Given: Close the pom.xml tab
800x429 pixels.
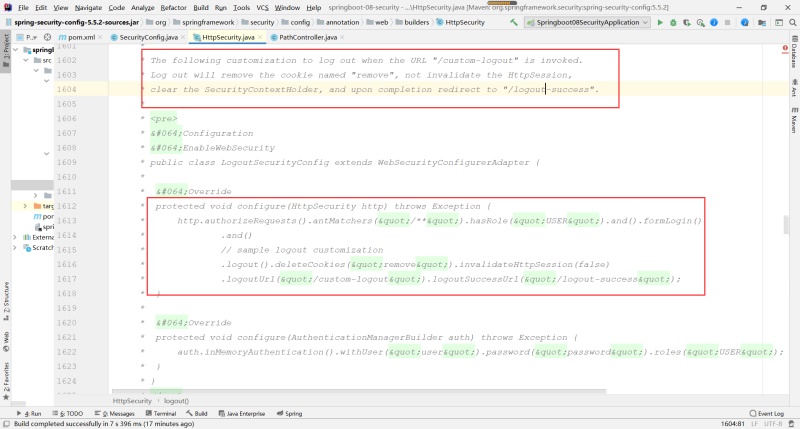Looking at the screenshot, I should click(x=100, y=37).
